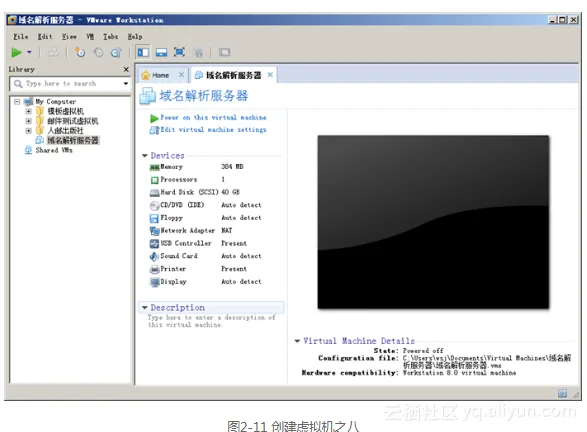Enter full screen mode icon

pyautogui.click(x=180, y=52)
